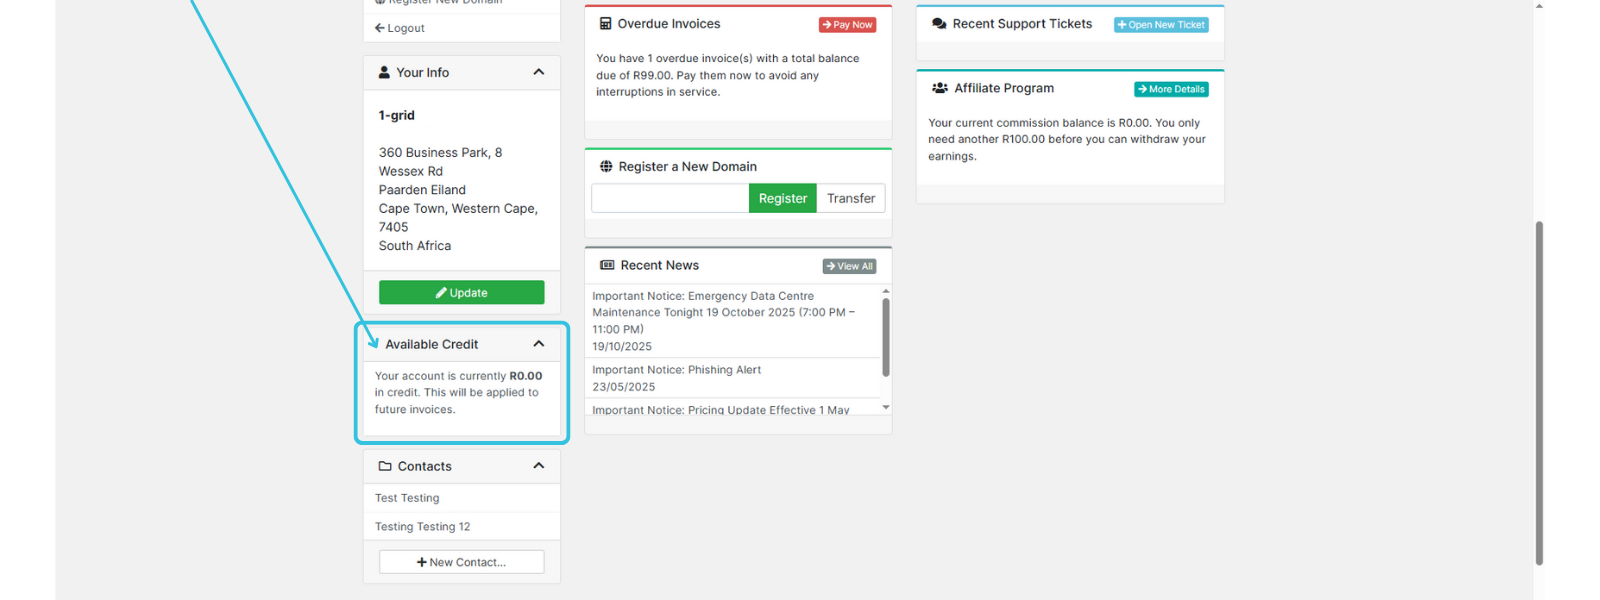Click the Recent News scroll down arrow
The image size is (1600, 600).
[x=886, y=408]
